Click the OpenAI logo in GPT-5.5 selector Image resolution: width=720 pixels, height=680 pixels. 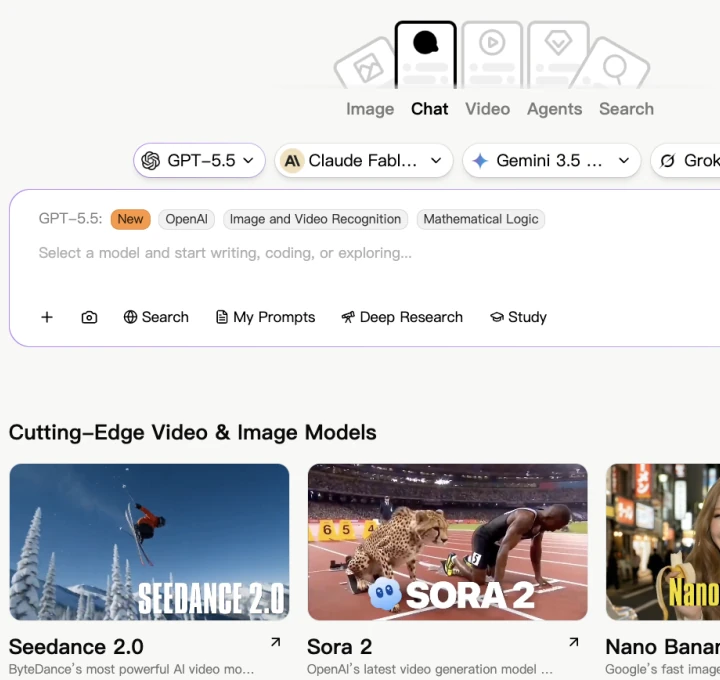coord(151,161)
